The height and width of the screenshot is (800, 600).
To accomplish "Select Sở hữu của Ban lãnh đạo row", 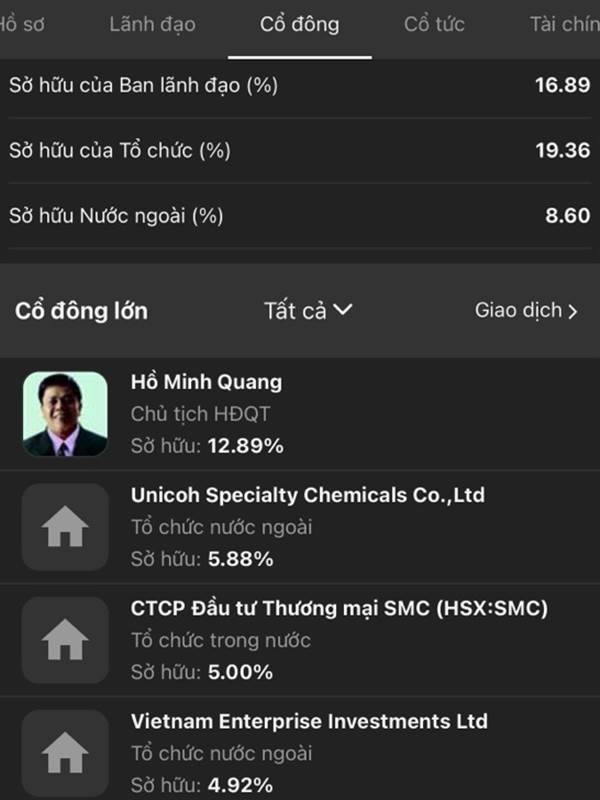I will pyautogui.click(x=300, y=85).
